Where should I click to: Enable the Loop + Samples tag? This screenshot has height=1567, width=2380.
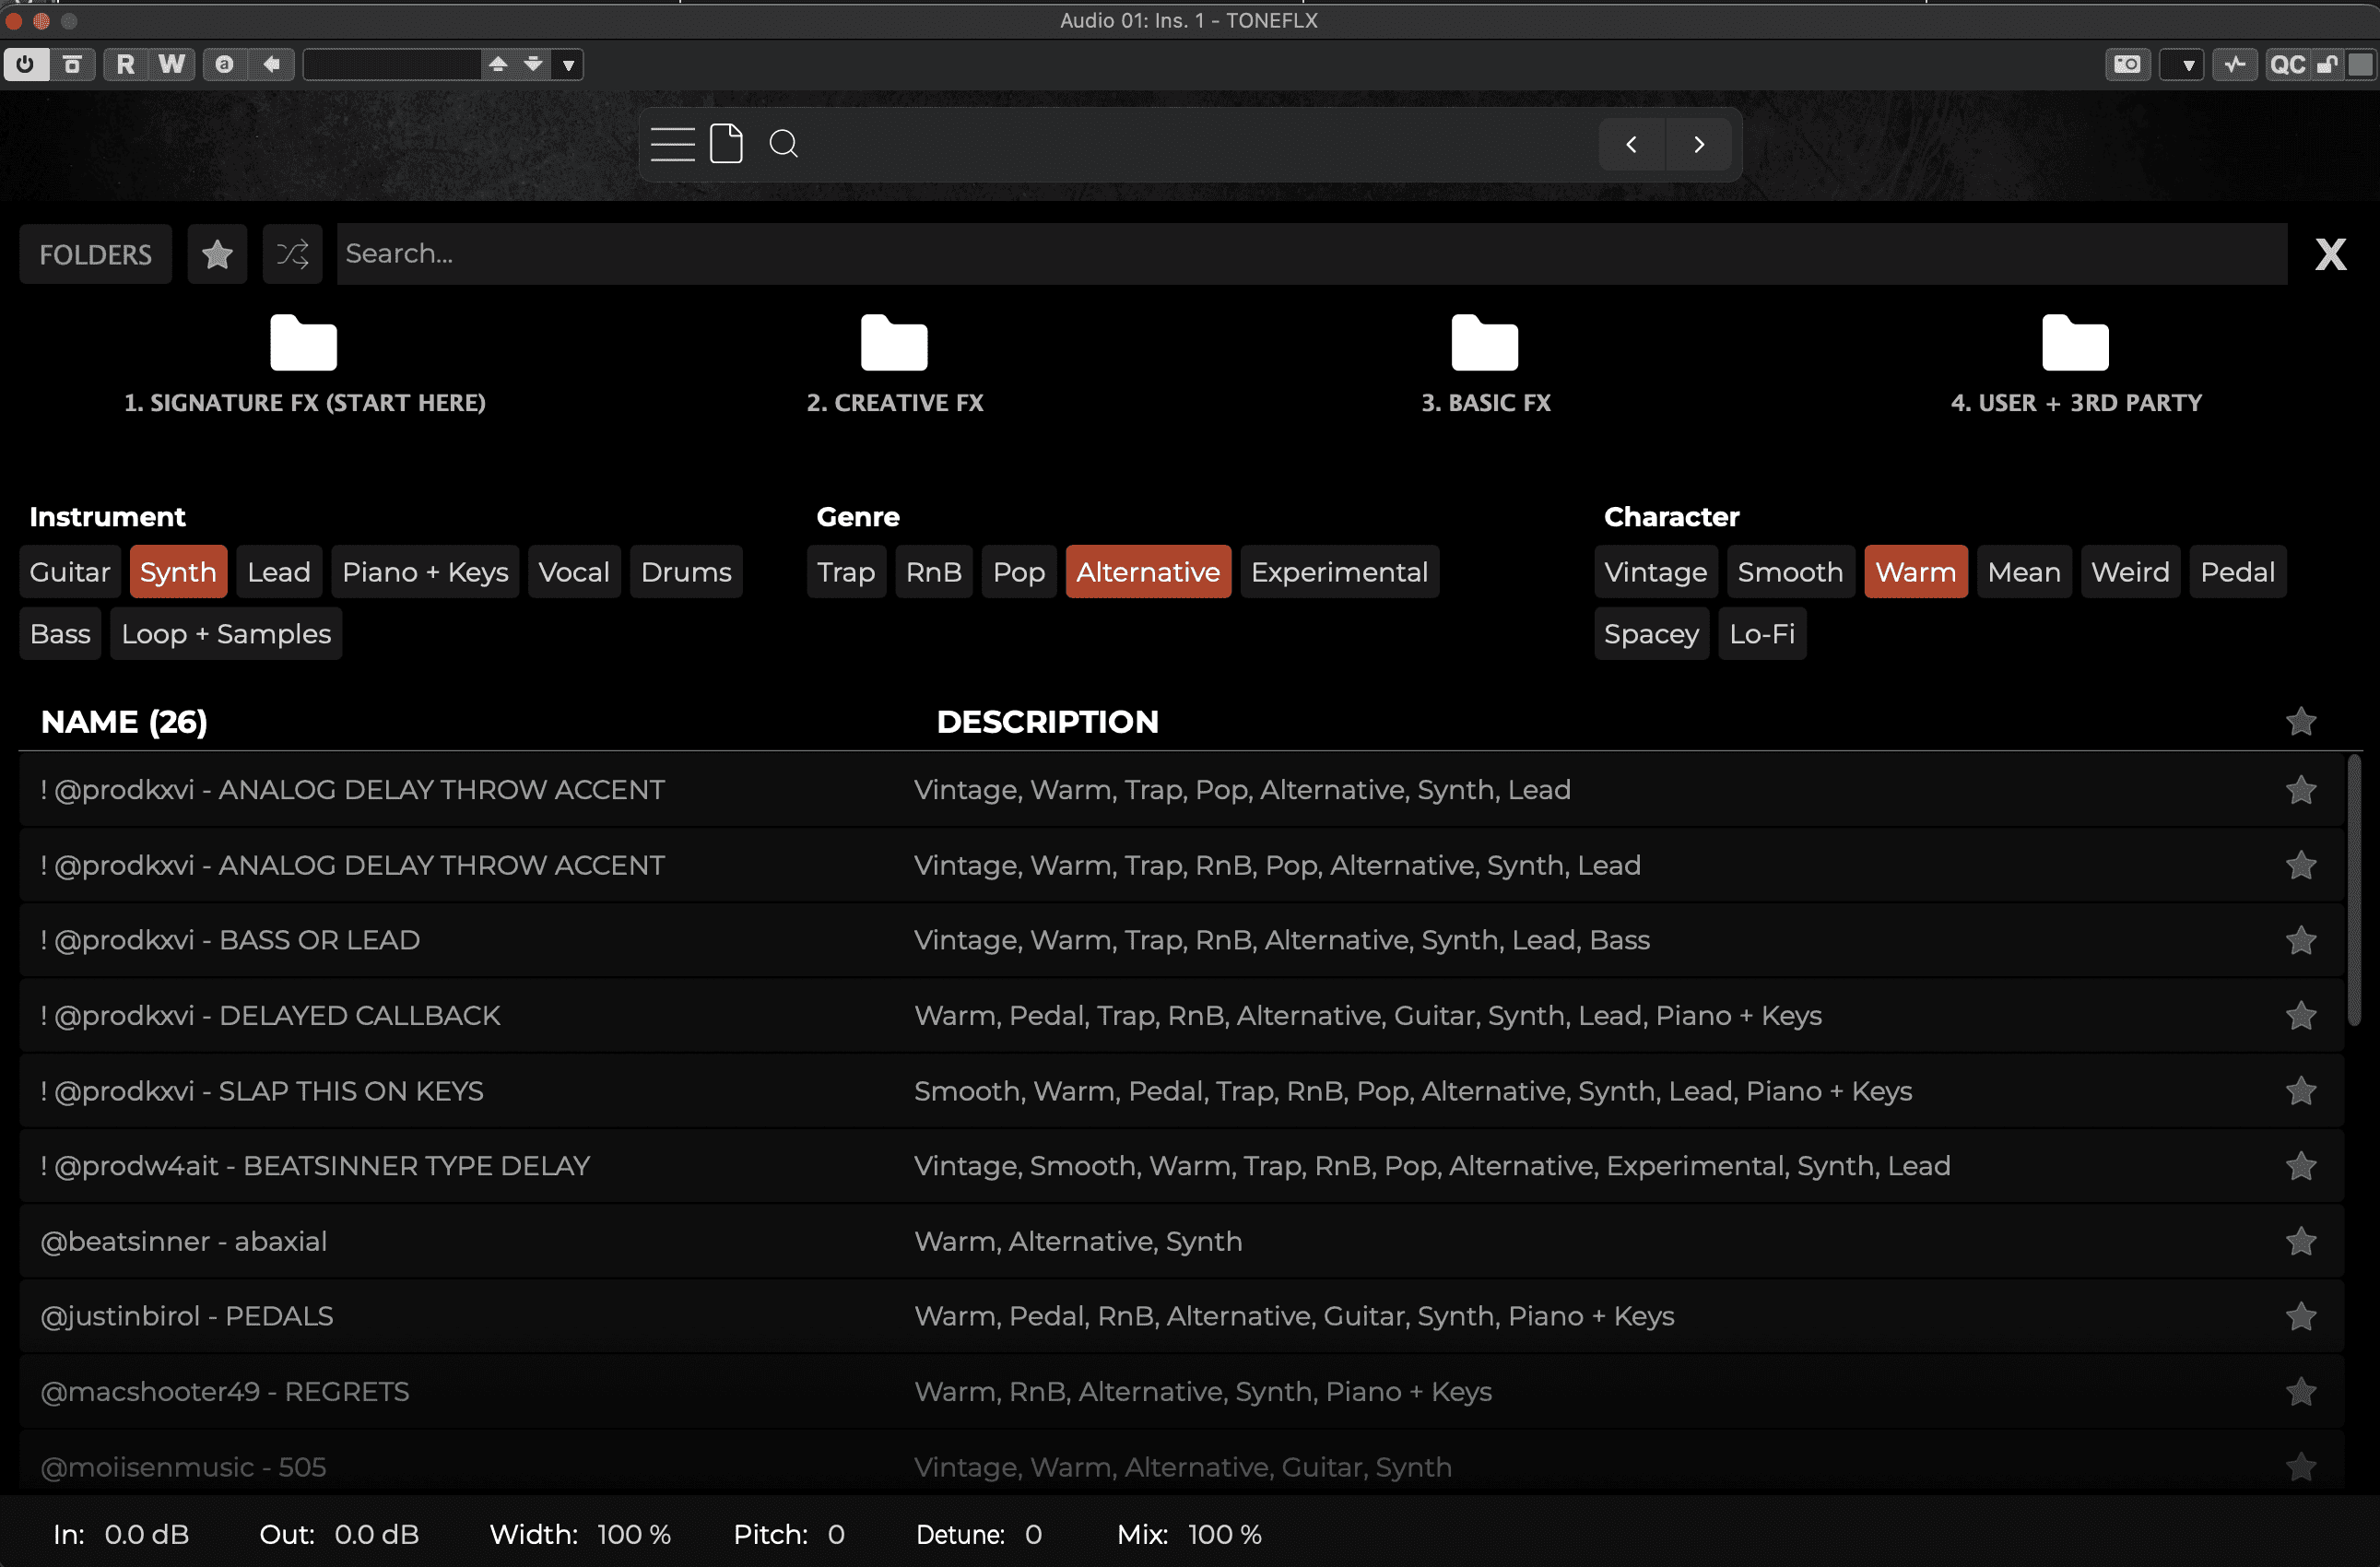[226, 634]
